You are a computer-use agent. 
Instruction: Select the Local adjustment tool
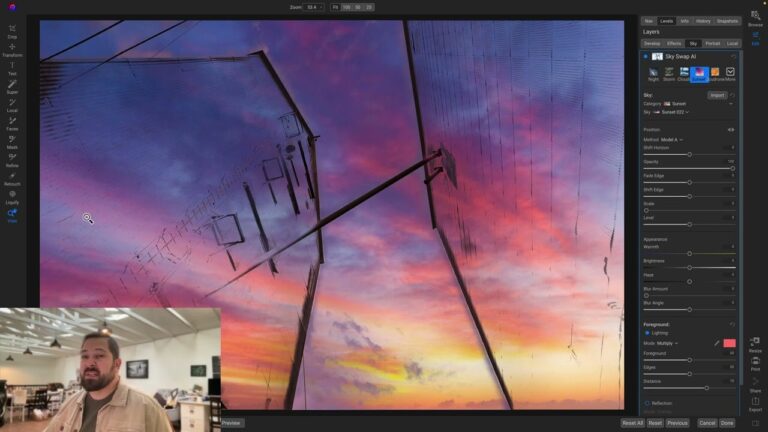coord(12,105)
